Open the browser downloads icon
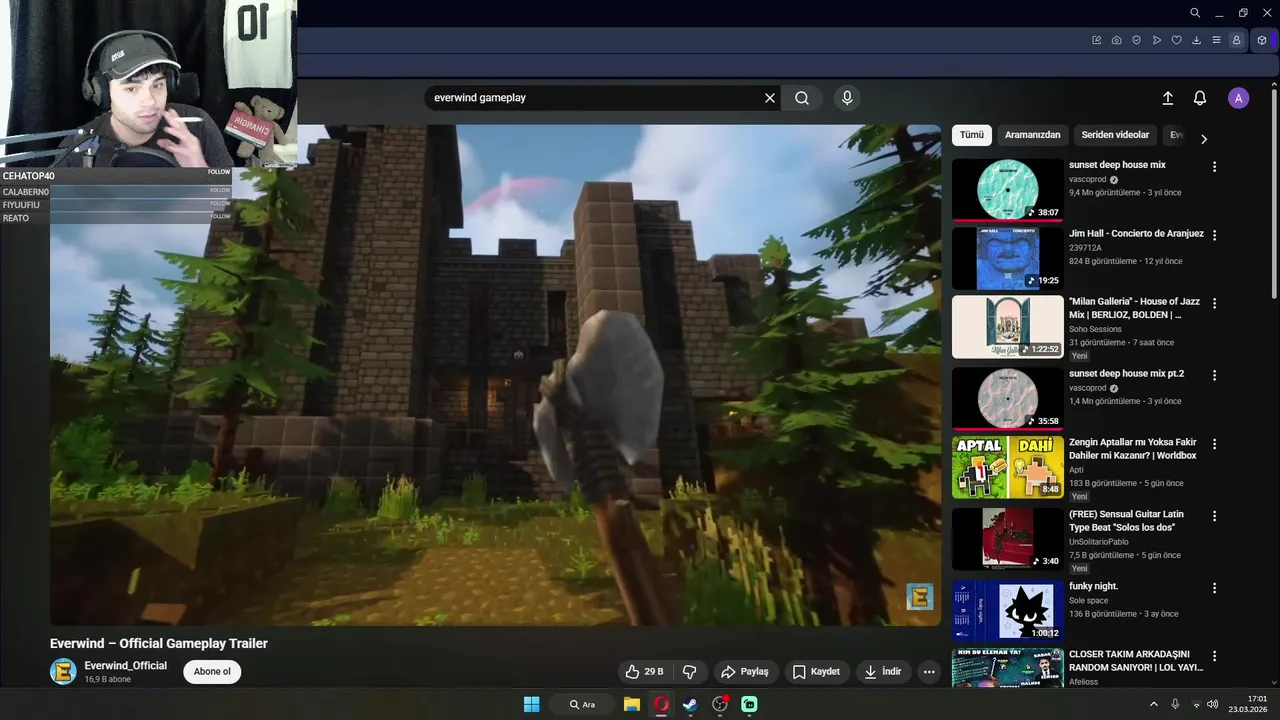This screenshot has height=720, width=1280. (x=1197, y=40)
